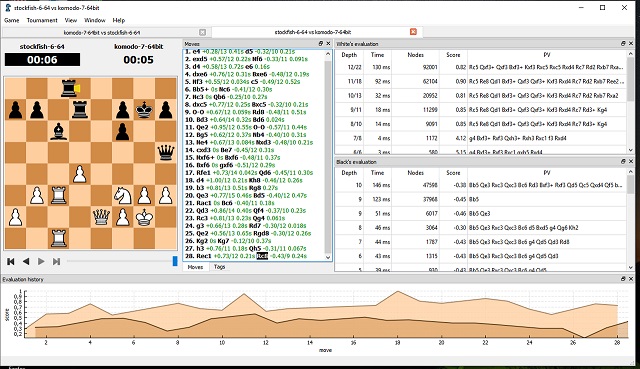This screenshot has width=640, height=369.
Task: Click the stockfish-6-64 clock showing 00:06
Action: 42,60
